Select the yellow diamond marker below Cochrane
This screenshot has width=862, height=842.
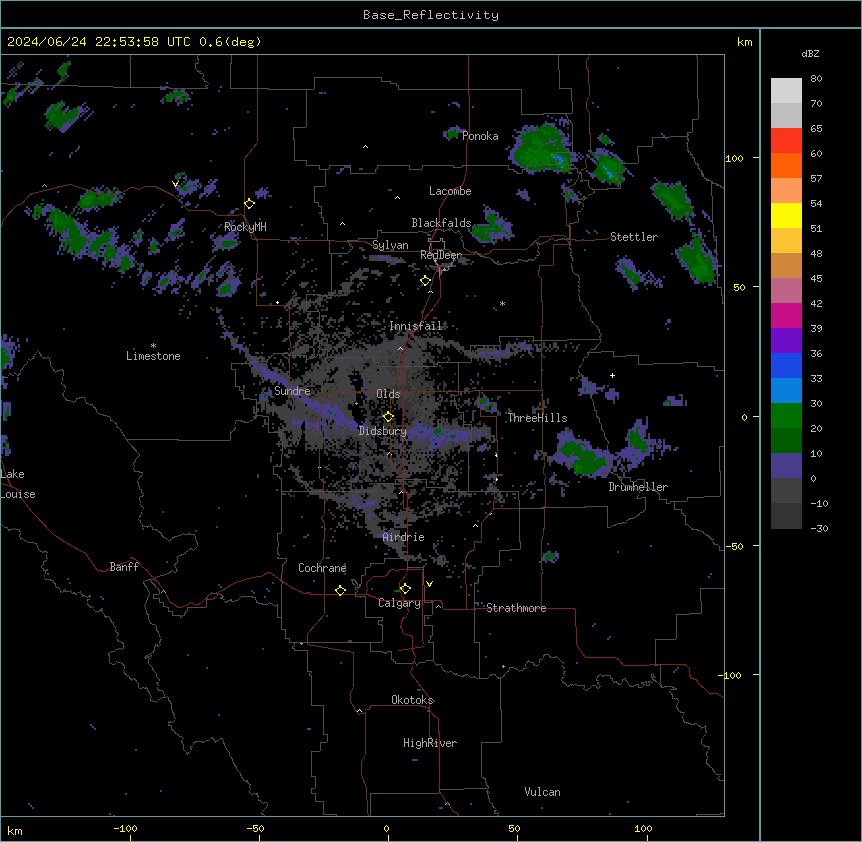click(340, 590)
